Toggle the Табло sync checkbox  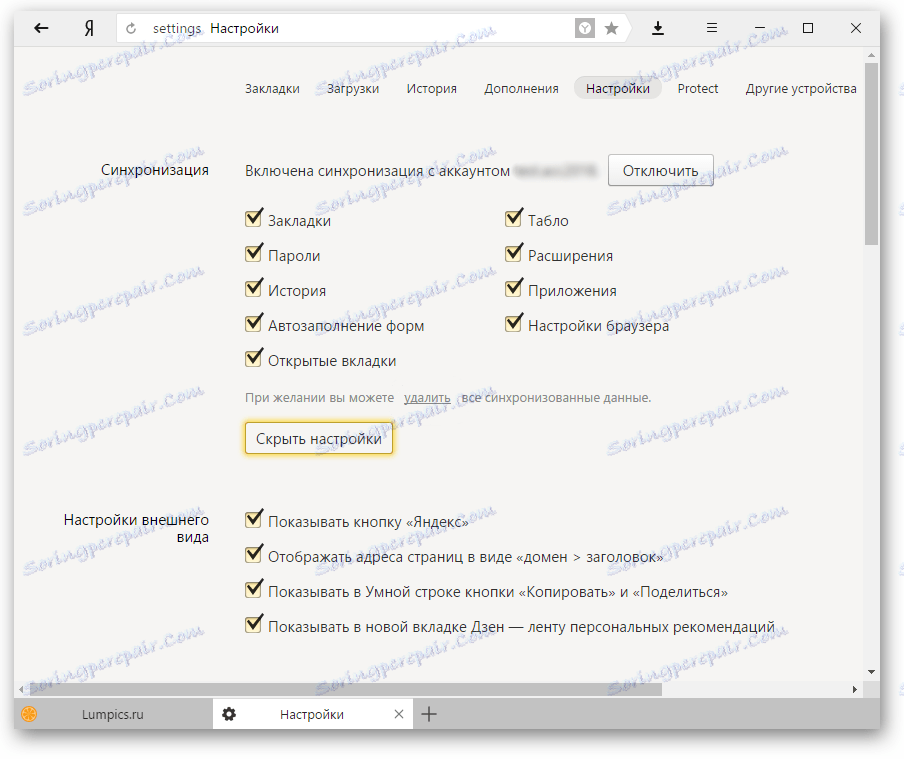514,218
